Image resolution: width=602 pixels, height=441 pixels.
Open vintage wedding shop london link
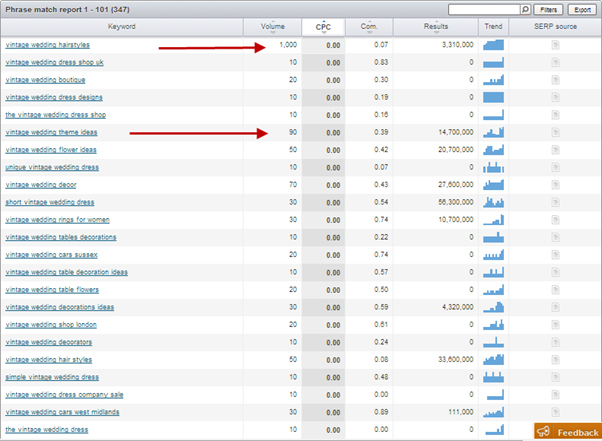[x=51, y=325]
